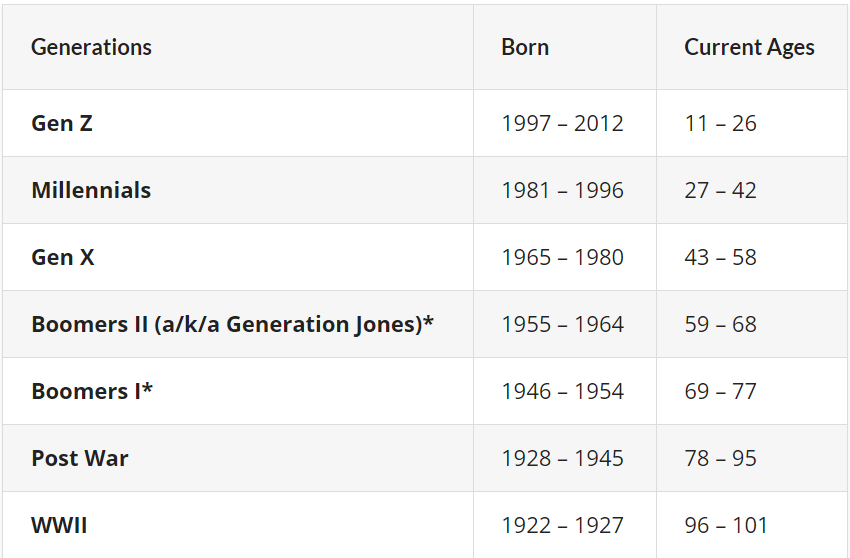Viewport: 850px width, 558px height.
Task: Click the age range 11 – 26
Action: (x=720, y=123)
